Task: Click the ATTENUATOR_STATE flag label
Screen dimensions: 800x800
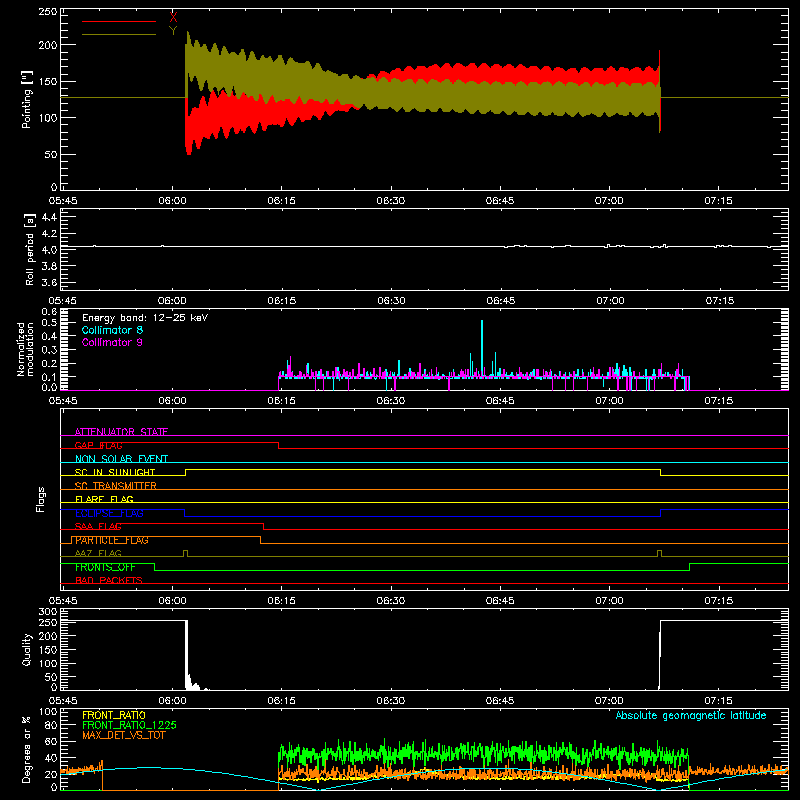Action: click(x=121, y=432)
